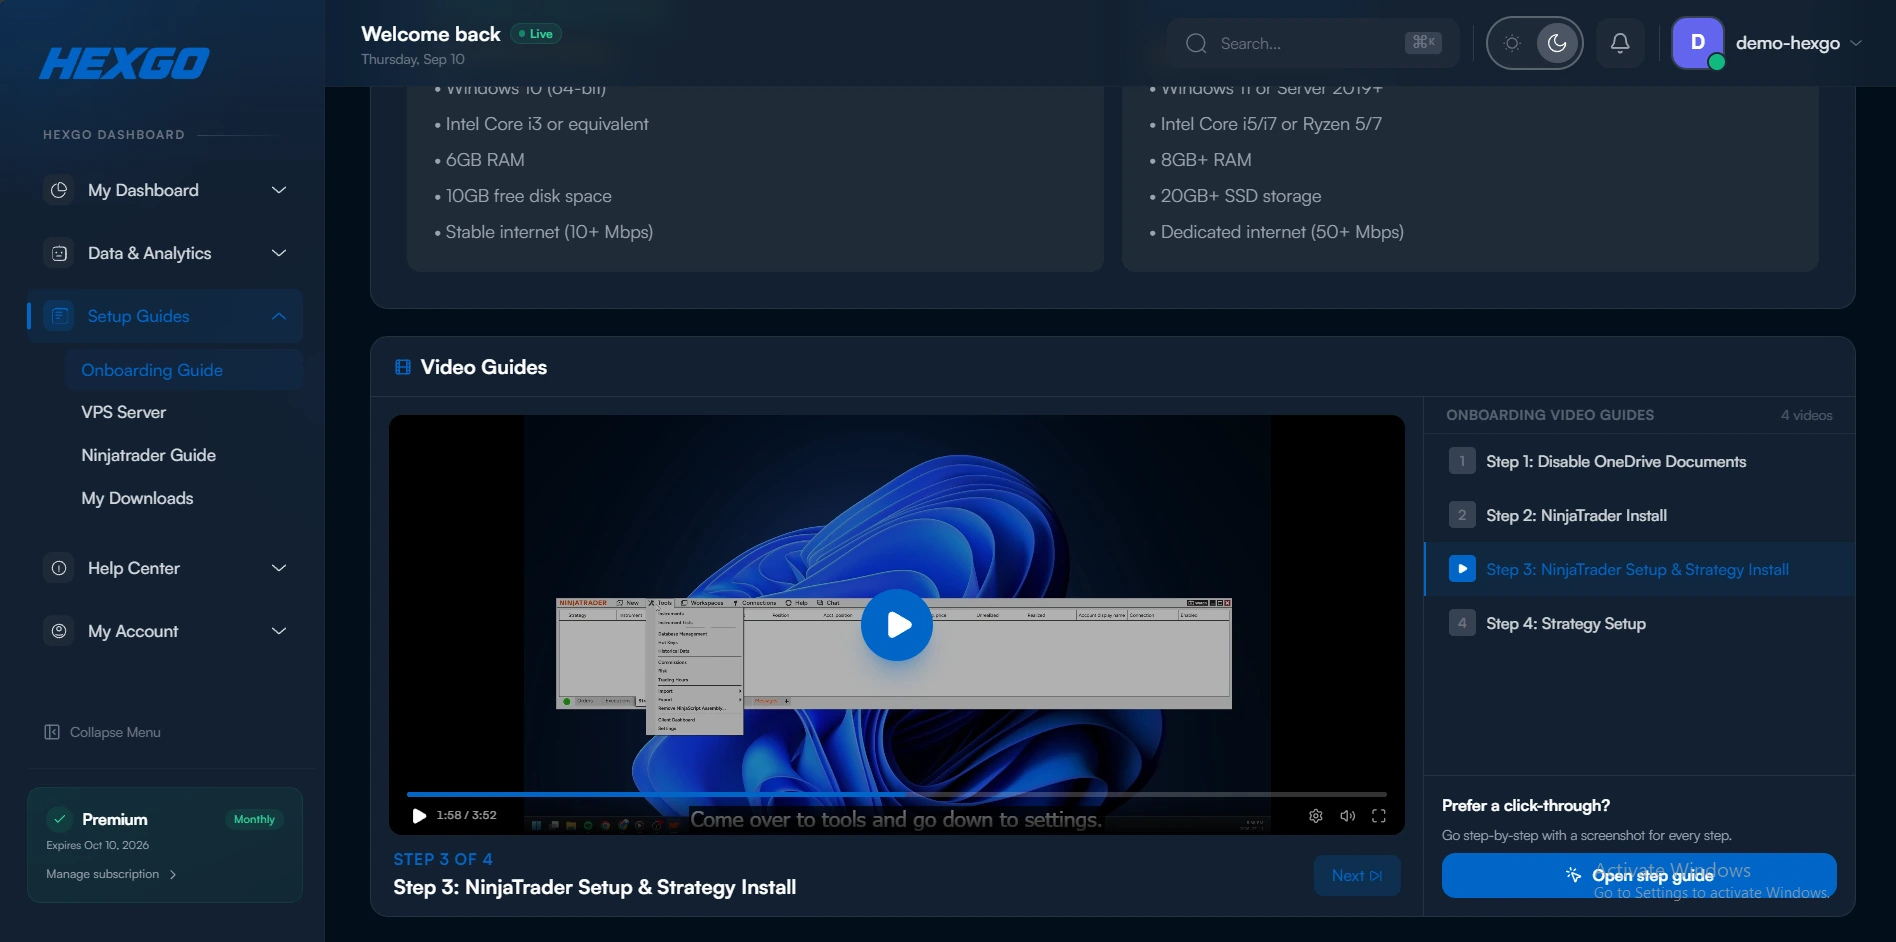Expand the My Account chevron
Viewport: 1896px width, 942px height.
pyautogui.click(x=279, y=631)
